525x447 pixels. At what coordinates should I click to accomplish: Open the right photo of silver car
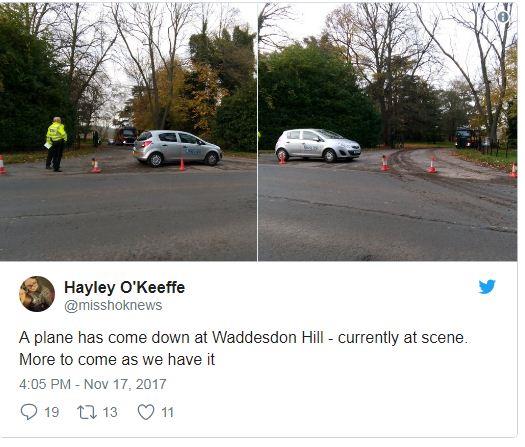coord(387,132)
